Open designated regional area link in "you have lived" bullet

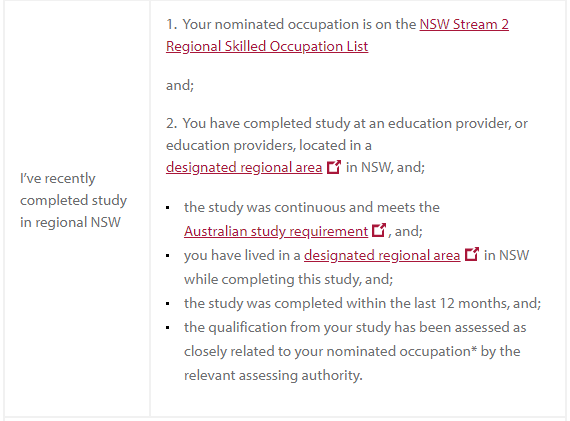click(x=382, y=255)
